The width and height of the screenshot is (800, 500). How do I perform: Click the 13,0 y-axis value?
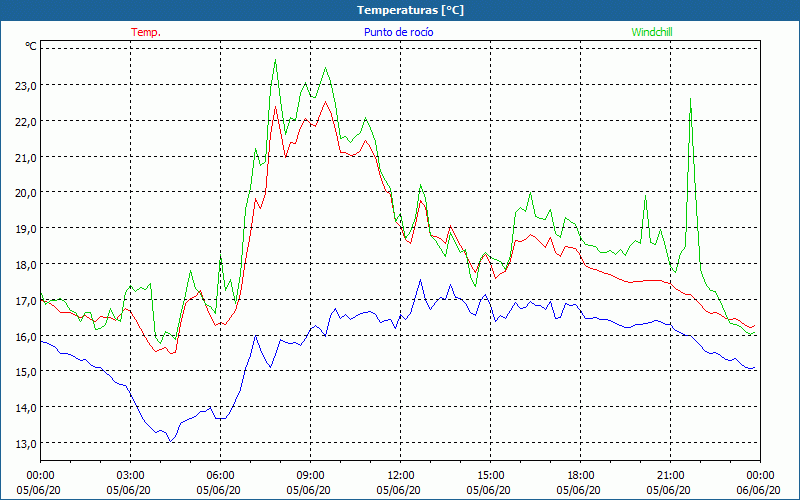pyautogui.click(x=26, y=443)
